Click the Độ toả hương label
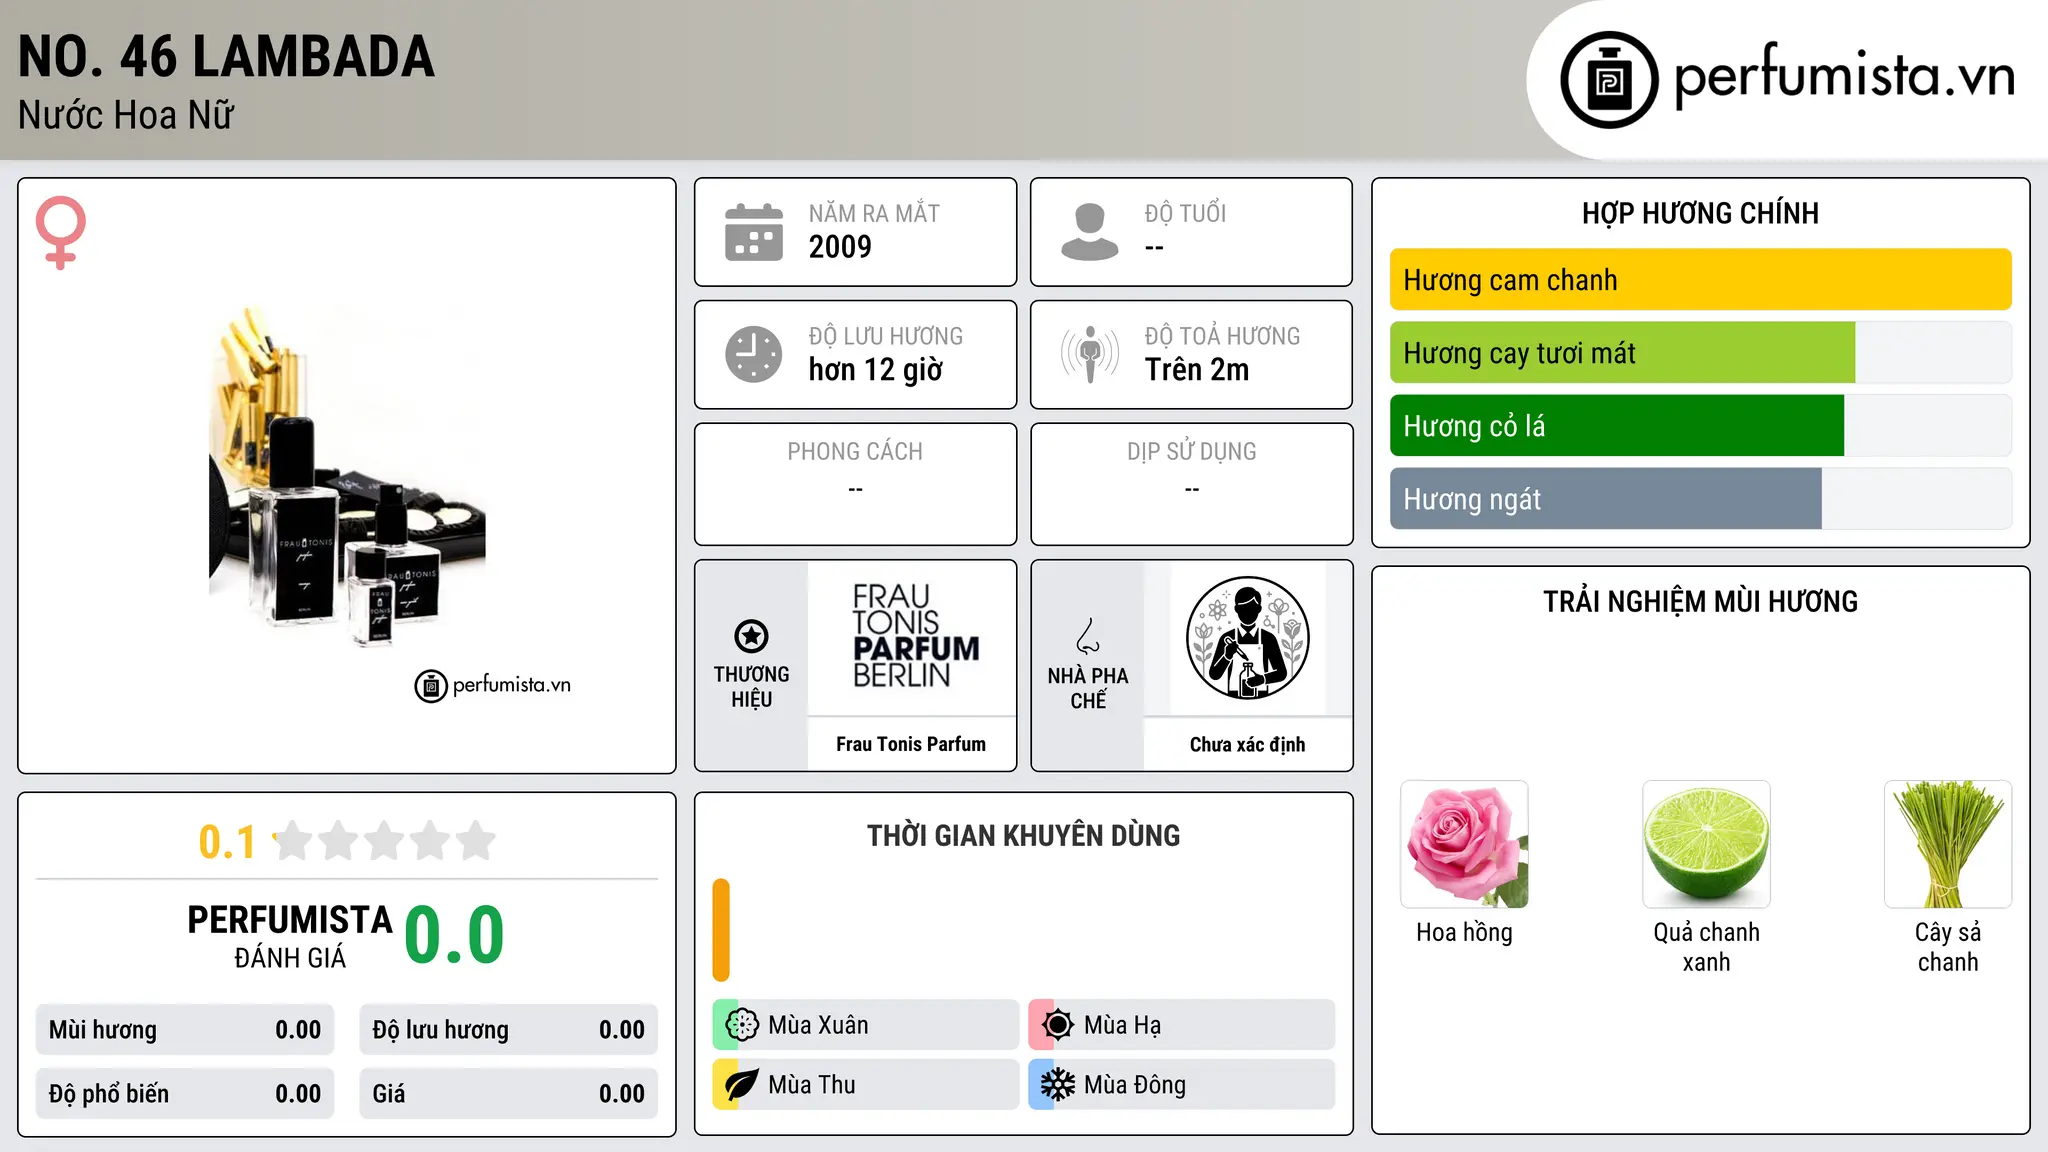 [1222, 336]
